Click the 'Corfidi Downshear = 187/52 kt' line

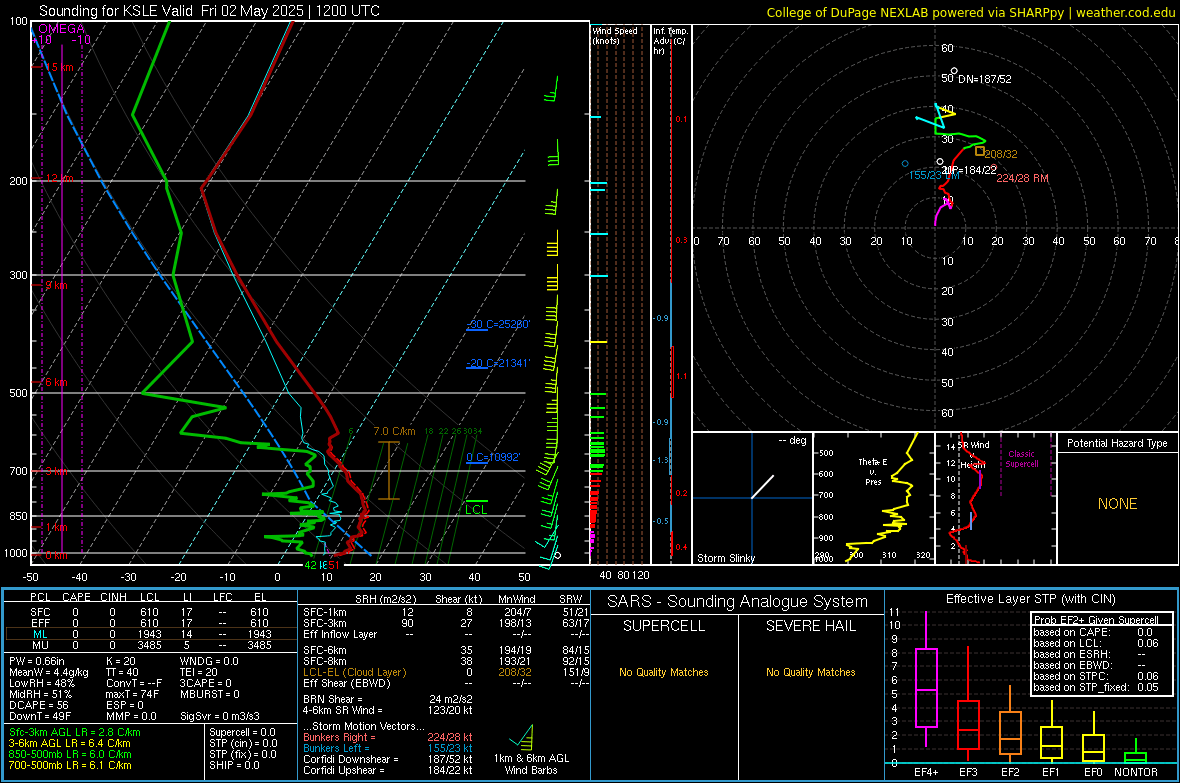388,759
